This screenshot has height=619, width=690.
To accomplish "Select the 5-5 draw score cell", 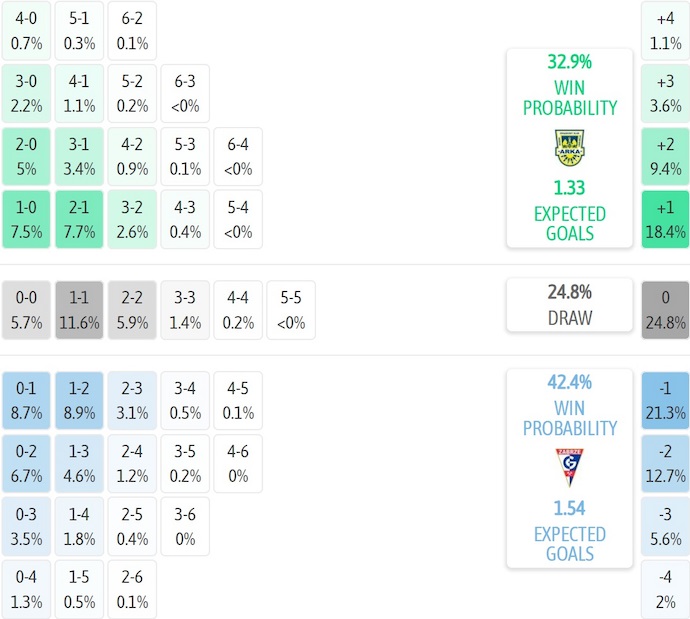I will click(x=291, y=311).
